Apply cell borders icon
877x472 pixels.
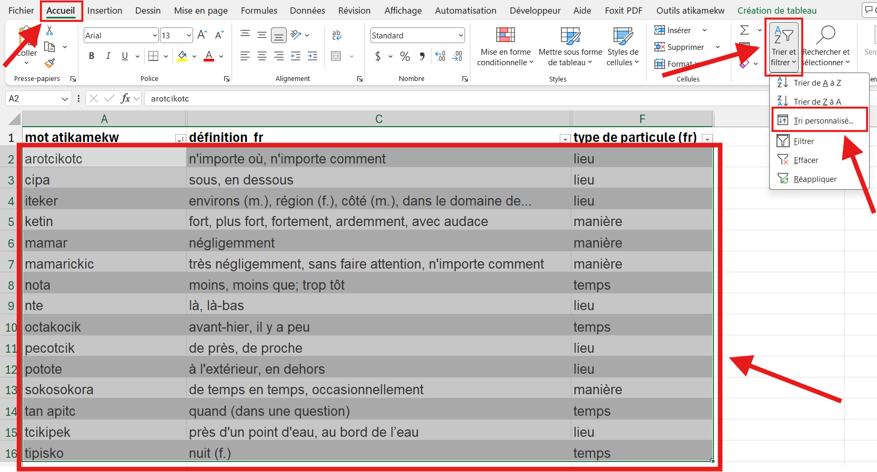(x=153, y=56)
